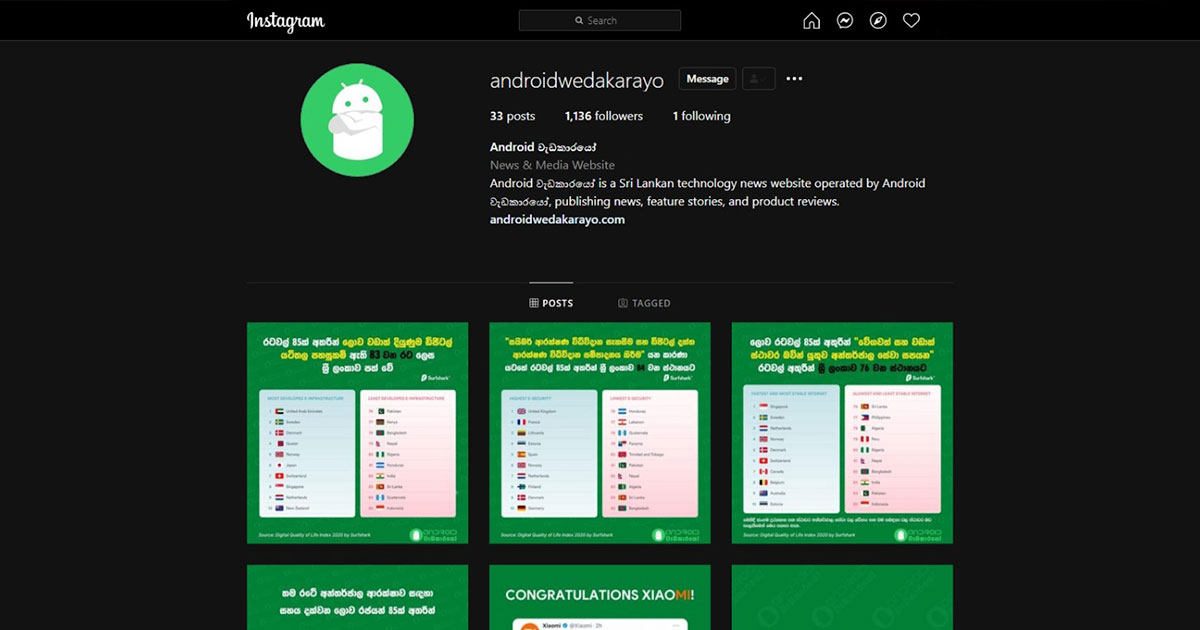View notifications via heart icon
Image resolution: width=1200 pixels, height=630 pixels.
point(911,20)
